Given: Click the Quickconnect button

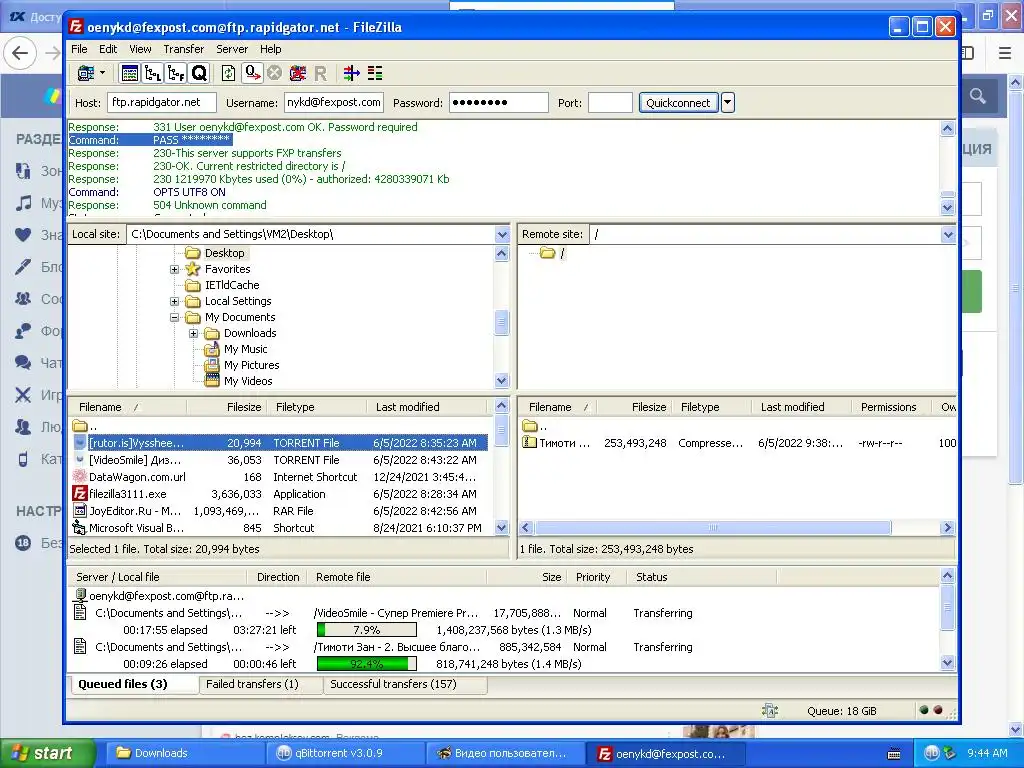Looking at the screenshot, I should [678, 103].
